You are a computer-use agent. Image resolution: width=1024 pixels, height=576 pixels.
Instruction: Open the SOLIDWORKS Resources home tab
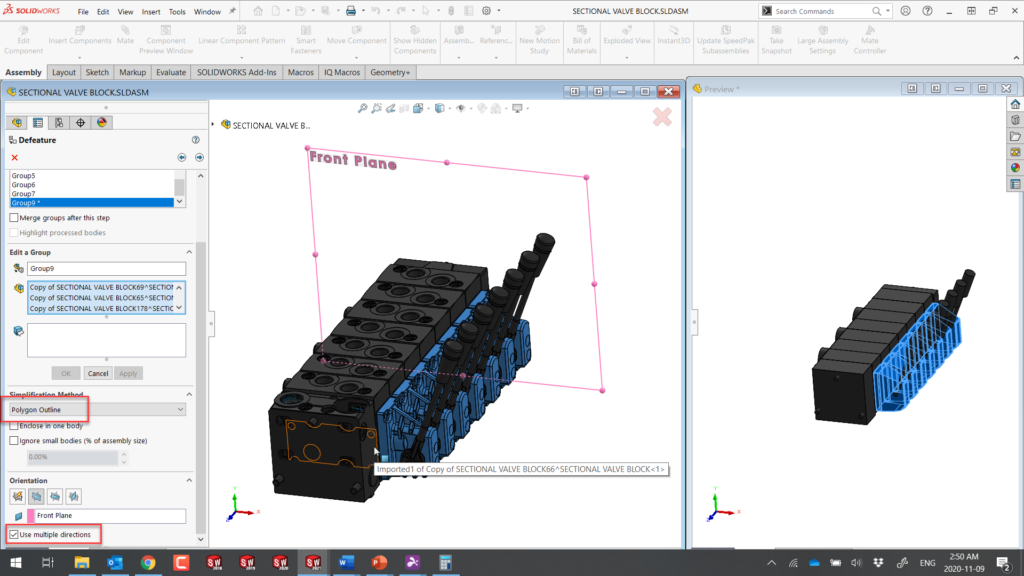pos(1015,104)
